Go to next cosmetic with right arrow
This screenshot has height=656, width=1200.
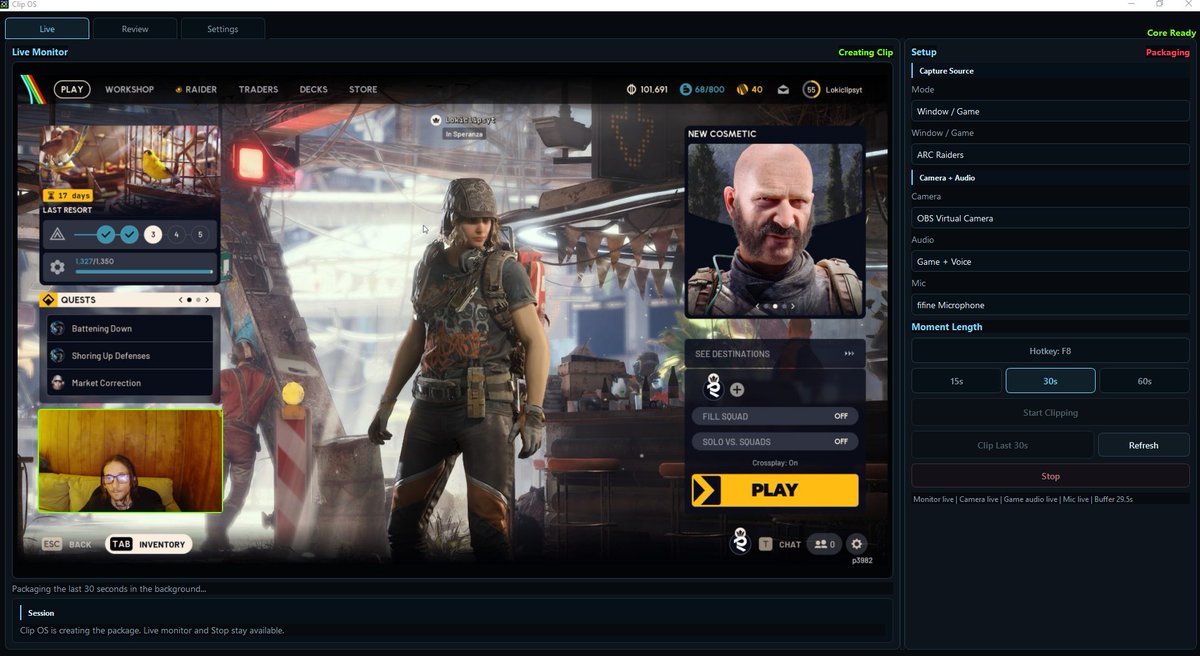point(793,306)
